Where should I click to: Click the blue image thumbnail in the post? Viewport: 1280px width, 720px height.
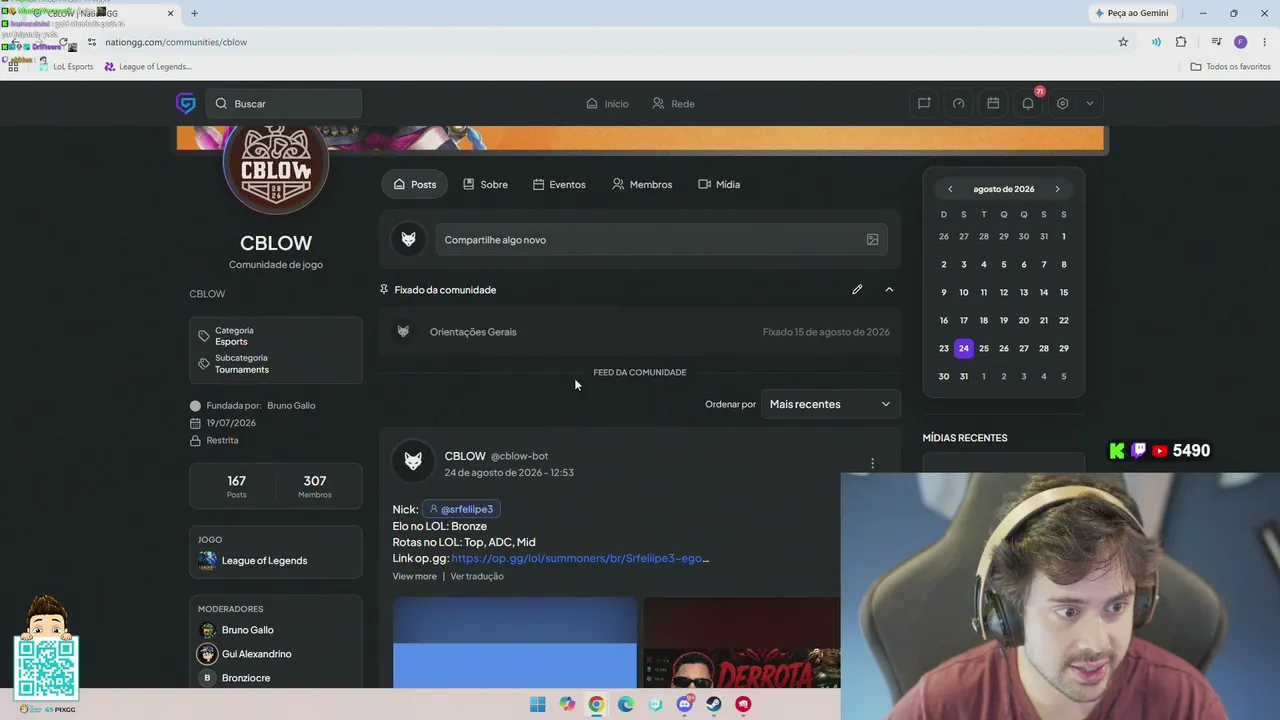(x=514, y=643)
